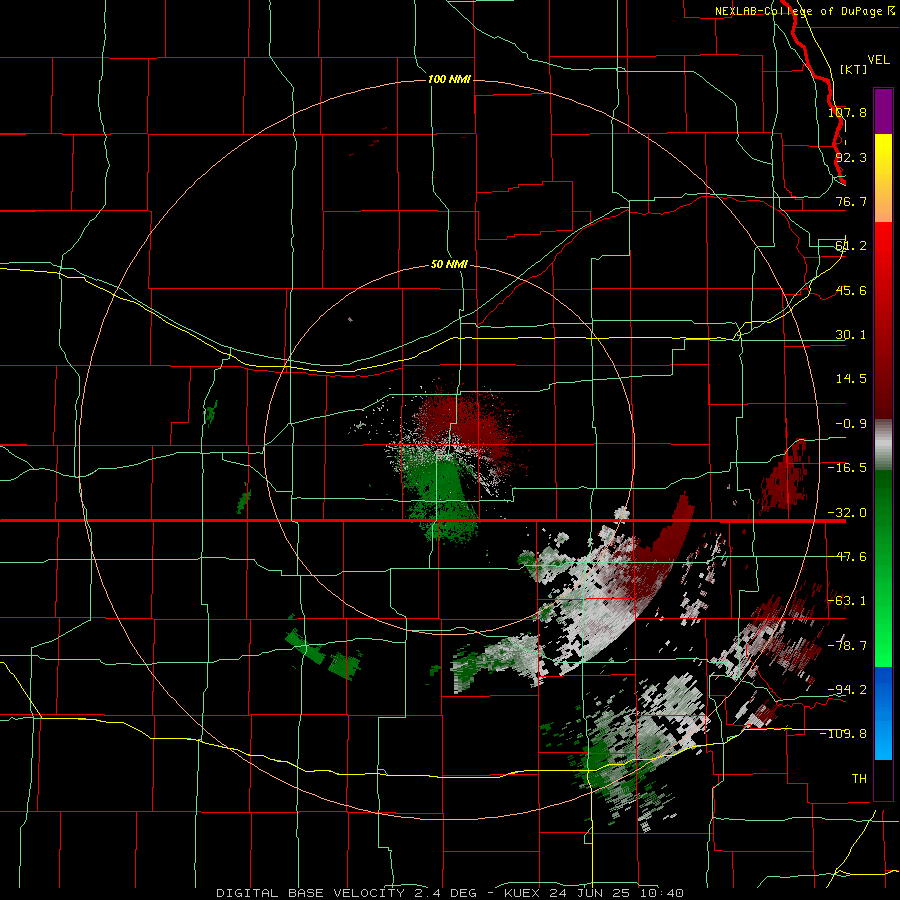
Task: Click the -109.8 velocity scale value
Action: pos(843,734)
